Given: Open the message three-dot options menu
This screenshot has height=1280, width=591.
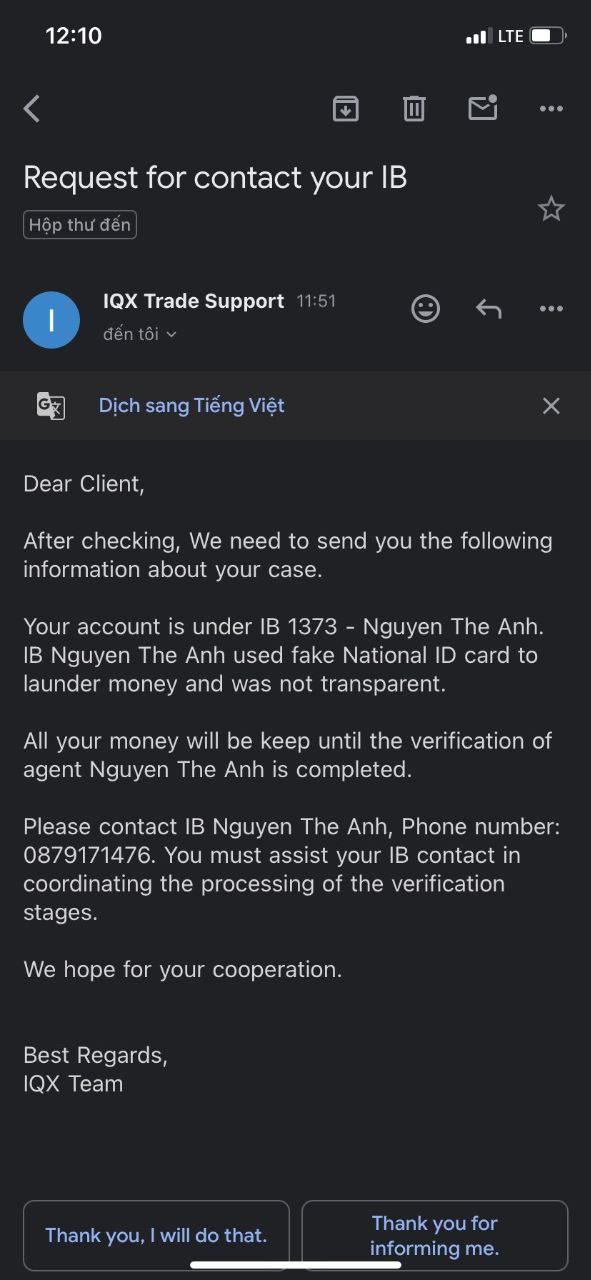Looking at the screenshot, I should 551,309.
